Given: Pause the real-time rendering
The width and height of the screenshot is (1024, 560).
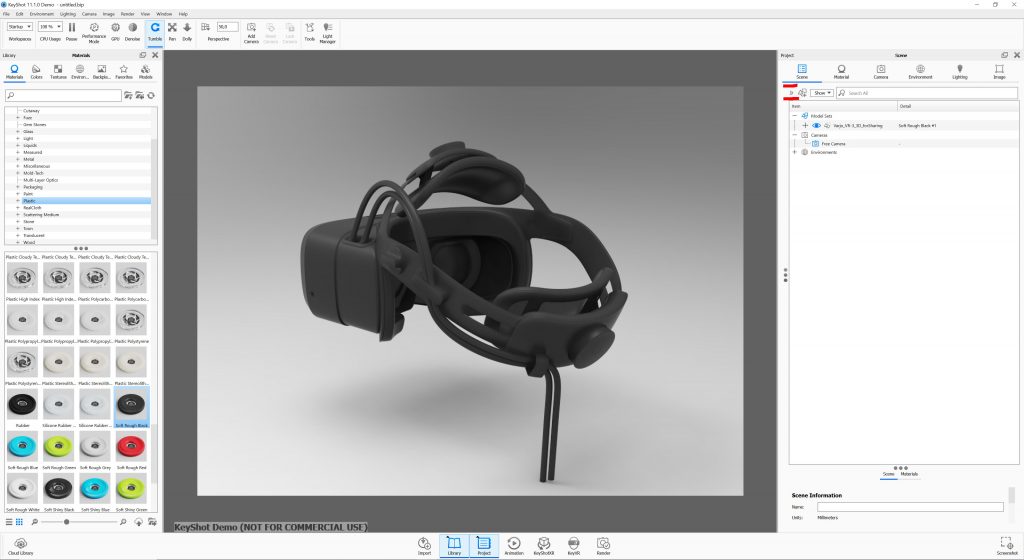Looking at the screenshot, I should coord(71,31).
